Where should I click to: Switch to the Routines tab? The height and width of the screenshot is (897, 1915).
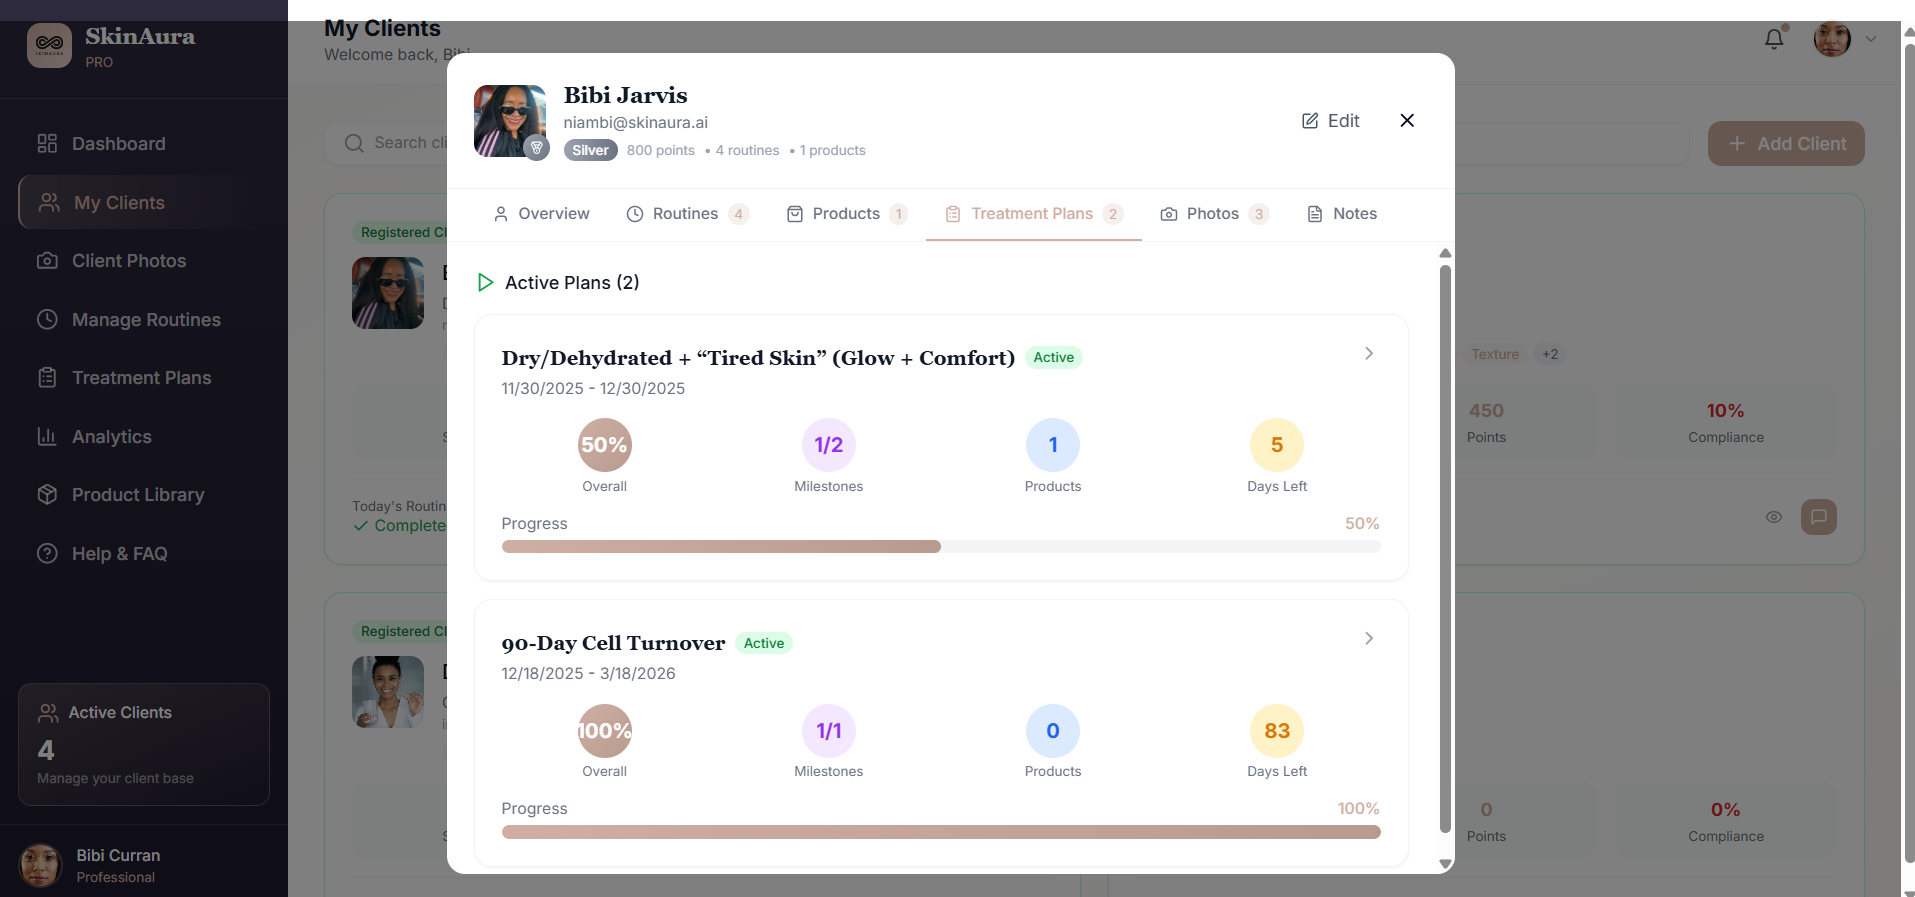[685, 214]
